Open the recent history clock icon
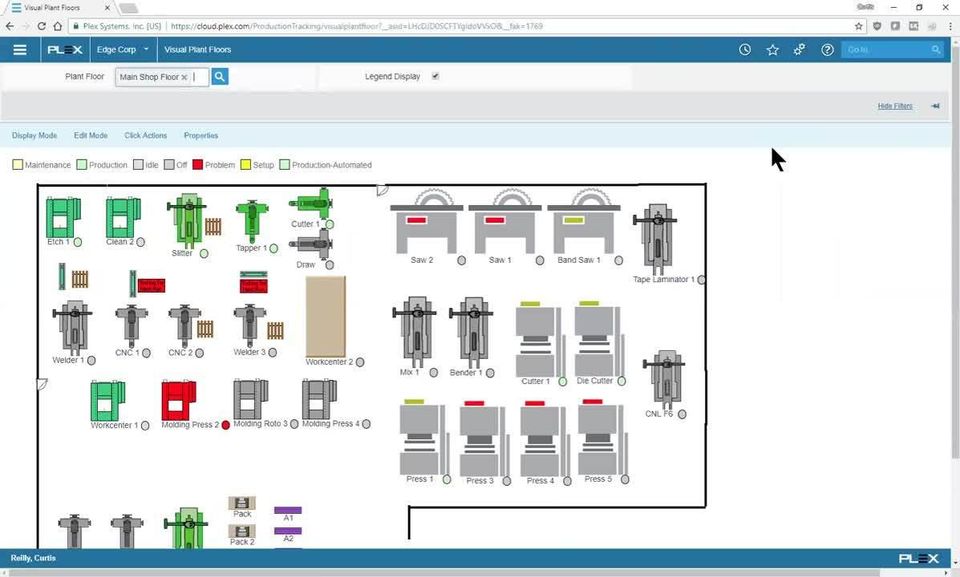 (x=744, y=50)
